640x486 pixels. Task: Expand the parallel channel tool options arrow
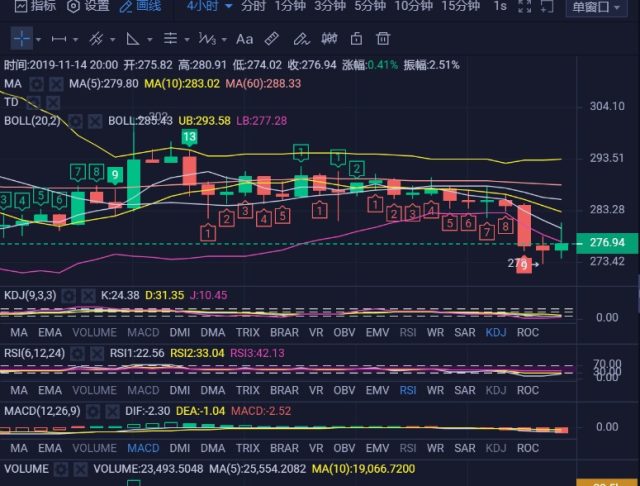point(113,40)
